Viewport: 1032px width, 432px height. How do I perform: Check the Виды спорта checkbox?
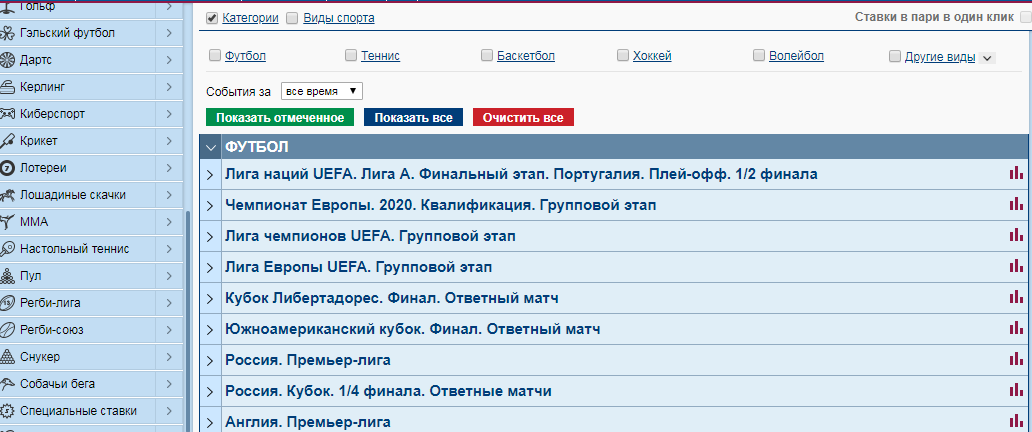pyautogui.click(x=292, y=18)
